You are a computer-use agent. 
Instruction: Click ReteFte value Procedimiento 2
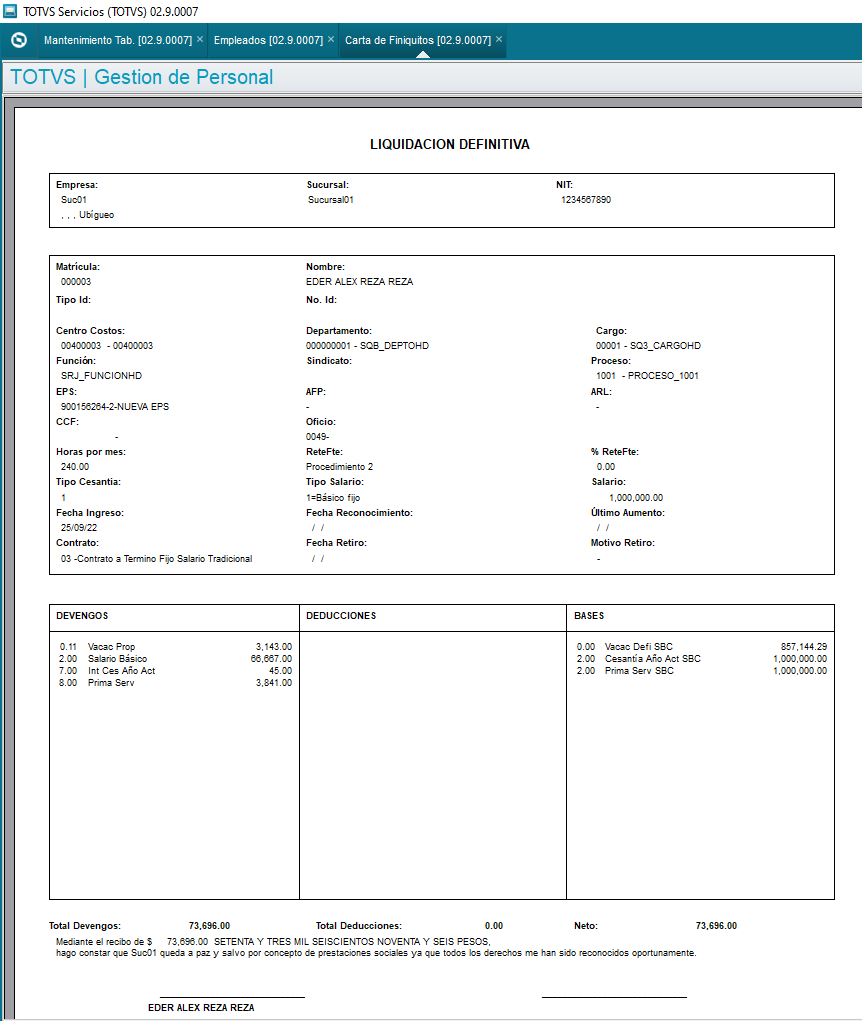pos(339,467)
